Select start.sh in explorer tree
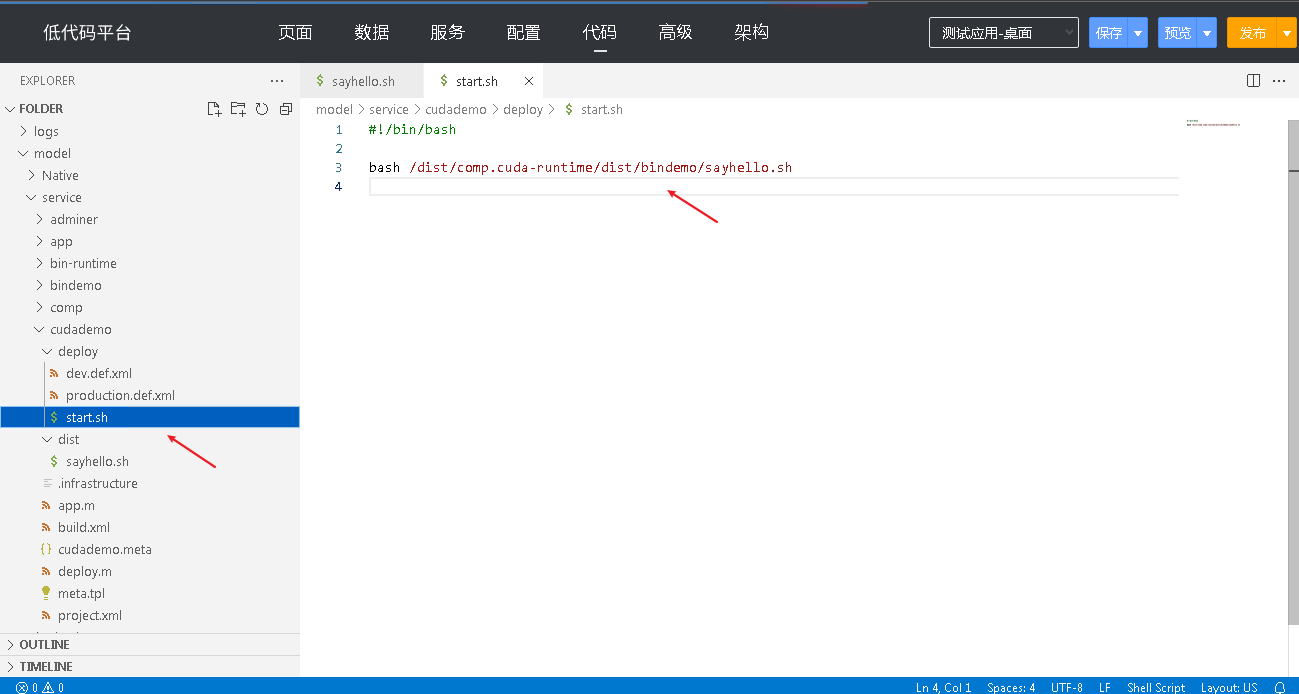The width and height of the screenshot is (1299, 694). pyautogui.click(x=149, y=417)
